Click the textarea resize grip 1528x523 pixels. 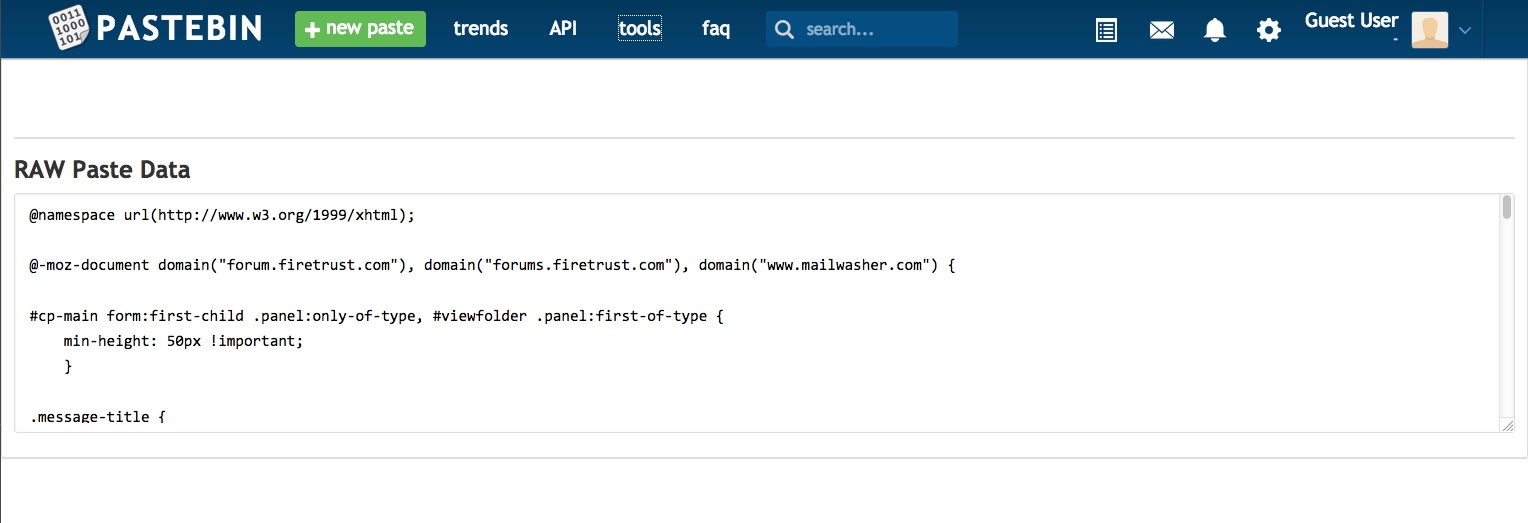point(1508,426)
